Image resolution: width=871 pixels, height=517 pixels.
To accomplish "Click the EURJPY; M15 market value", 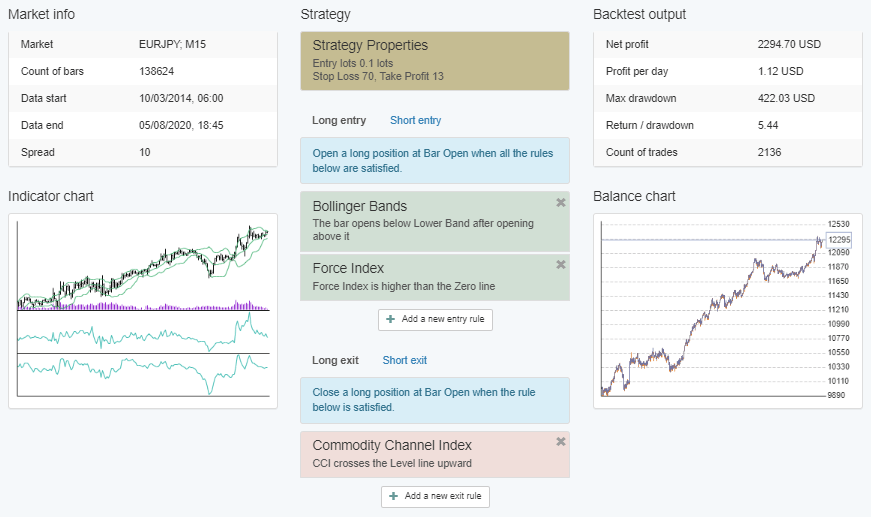I will [x=172, y=44].
